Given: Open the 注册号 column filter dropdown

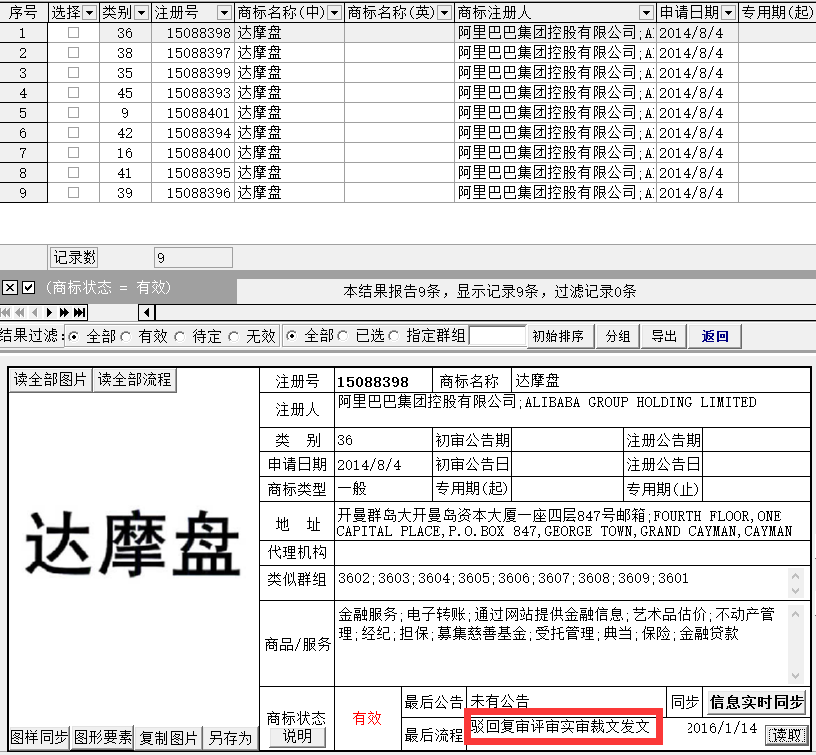Looking at the screenshot, I should pos(224,12).
